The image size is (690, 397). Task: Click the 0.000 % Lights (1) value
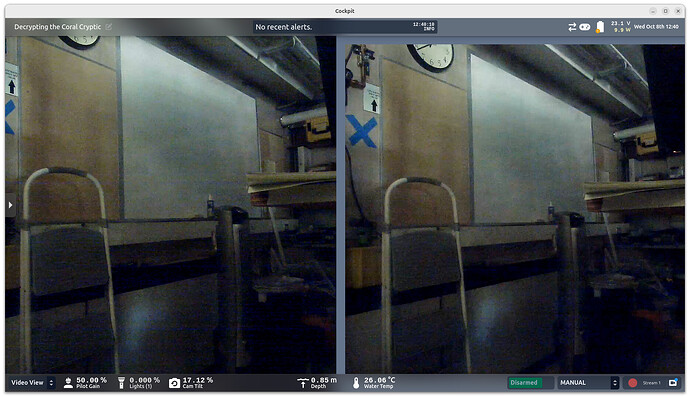[144, 380]
